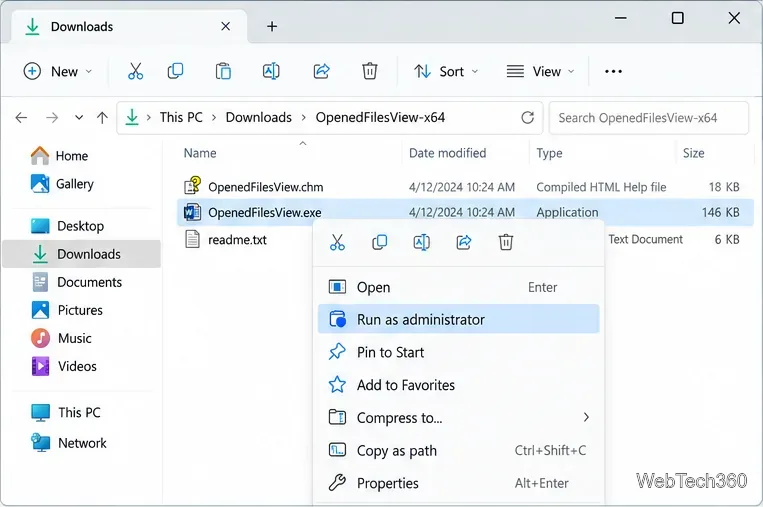Click the Copy icon in the top toolbar

175,72
